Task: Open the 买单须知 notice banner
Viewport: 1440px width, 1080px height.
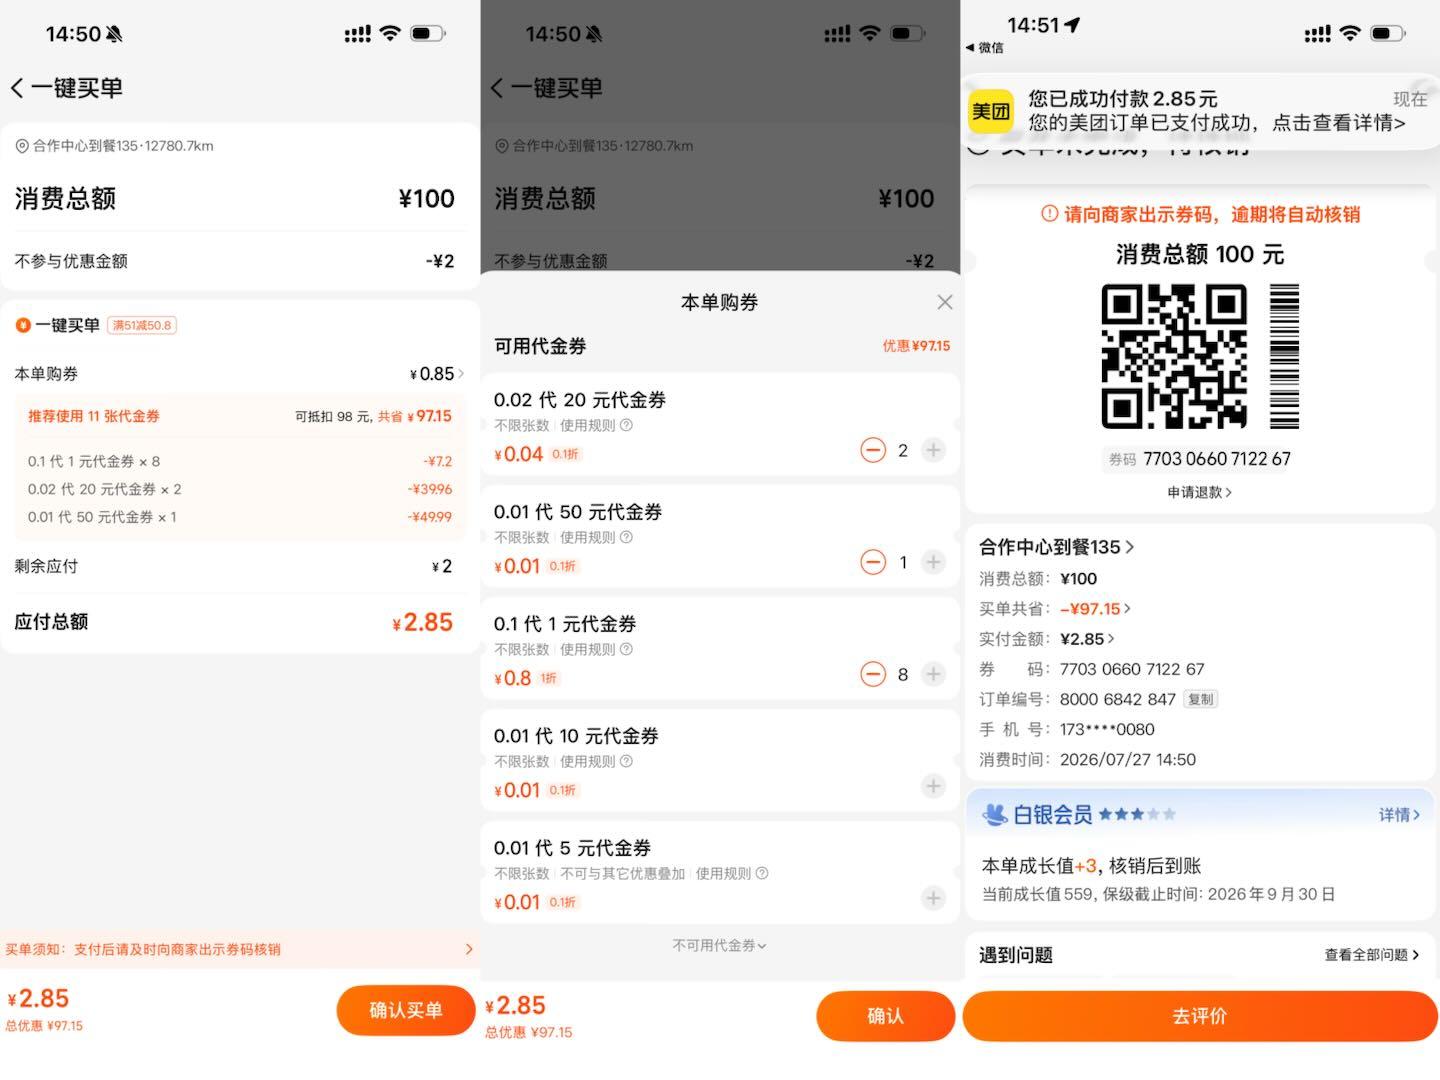Action: tap(240, 949)
